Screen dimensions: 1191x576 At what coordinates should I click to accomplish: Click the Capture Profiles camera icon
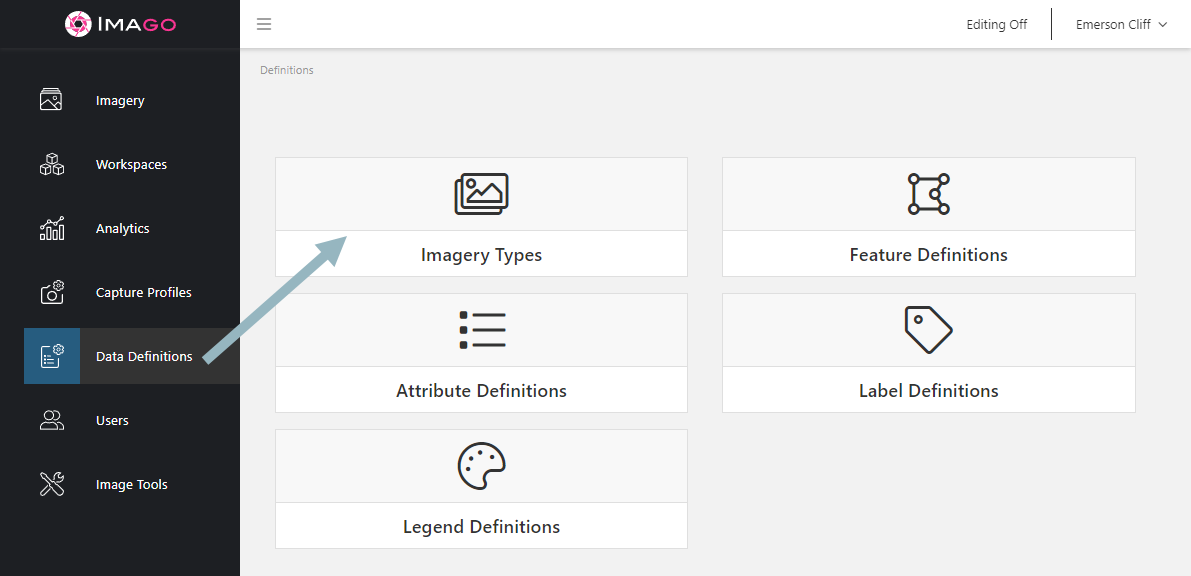click(51, 293)
